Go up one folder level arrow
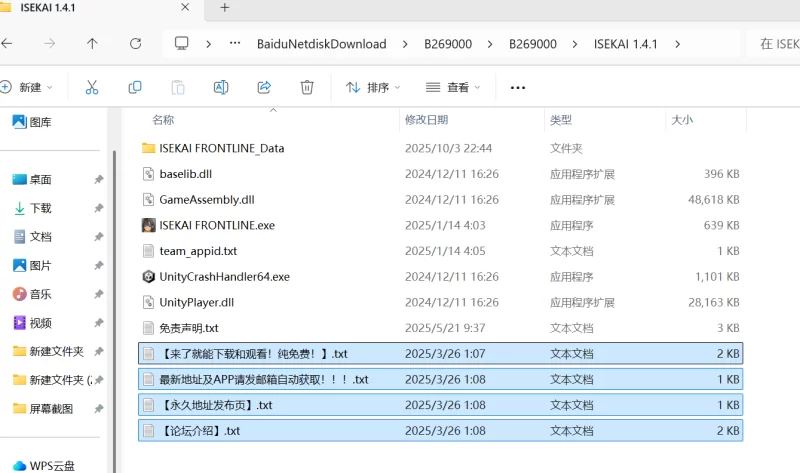 [92, 44]
